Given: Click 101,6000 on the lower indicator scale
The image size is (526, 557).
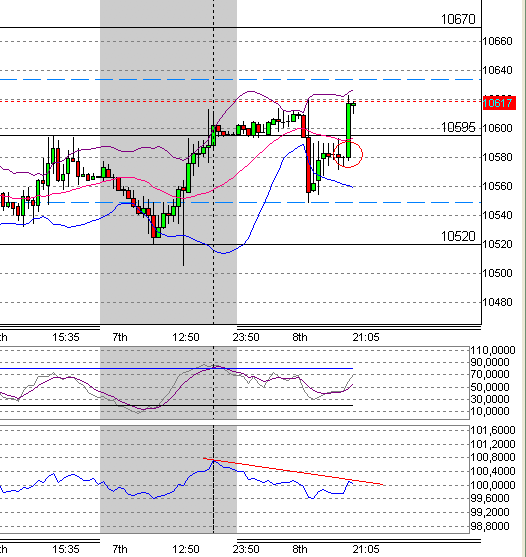Looking at the screenshot, I should [493, 431].
